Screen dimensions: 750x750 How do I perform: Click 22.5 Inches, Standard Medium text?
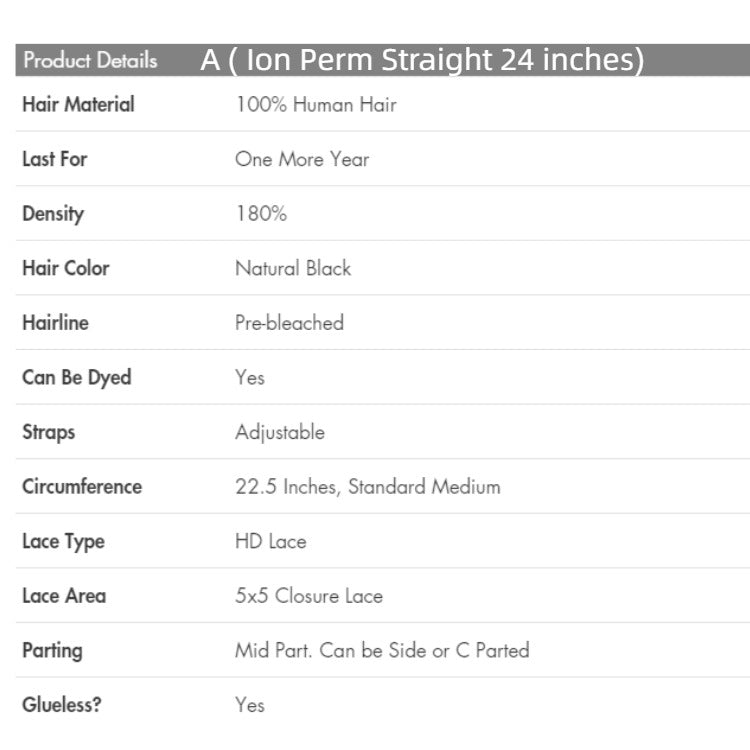(x=367, y=487)
